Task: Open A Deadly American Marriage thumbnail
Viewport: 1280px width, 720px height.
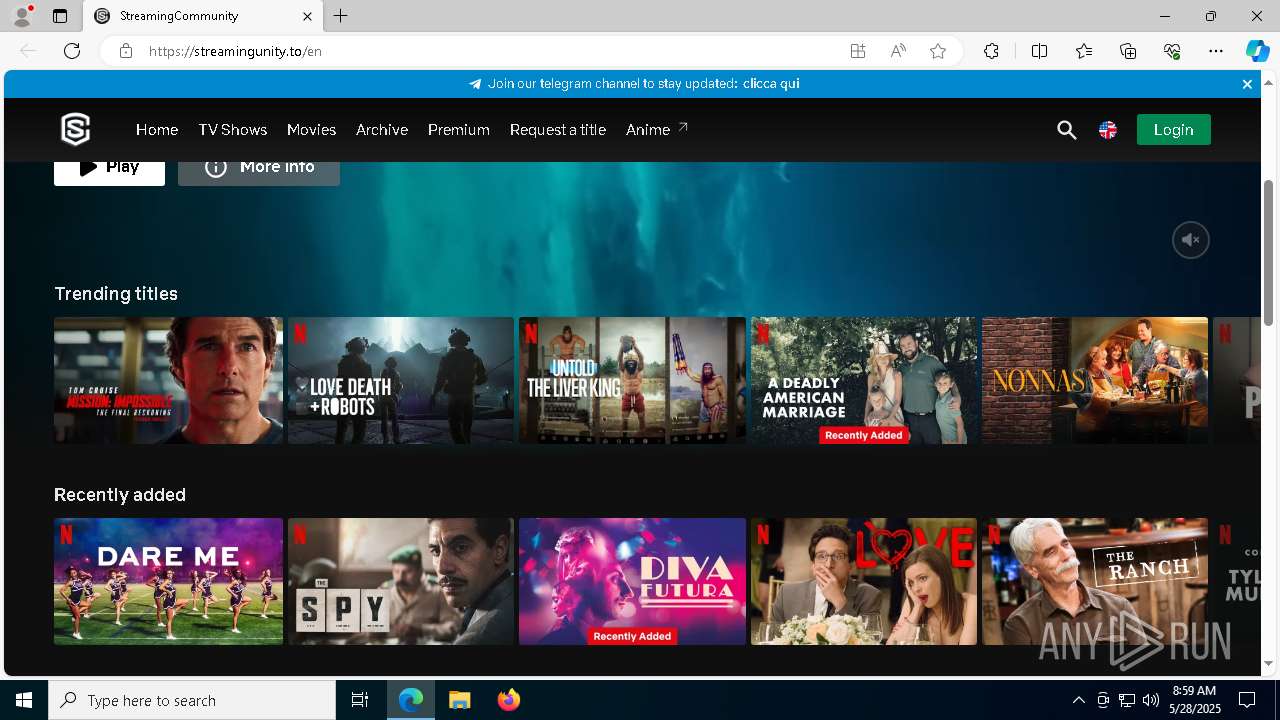Action: (x=864, y=380)
